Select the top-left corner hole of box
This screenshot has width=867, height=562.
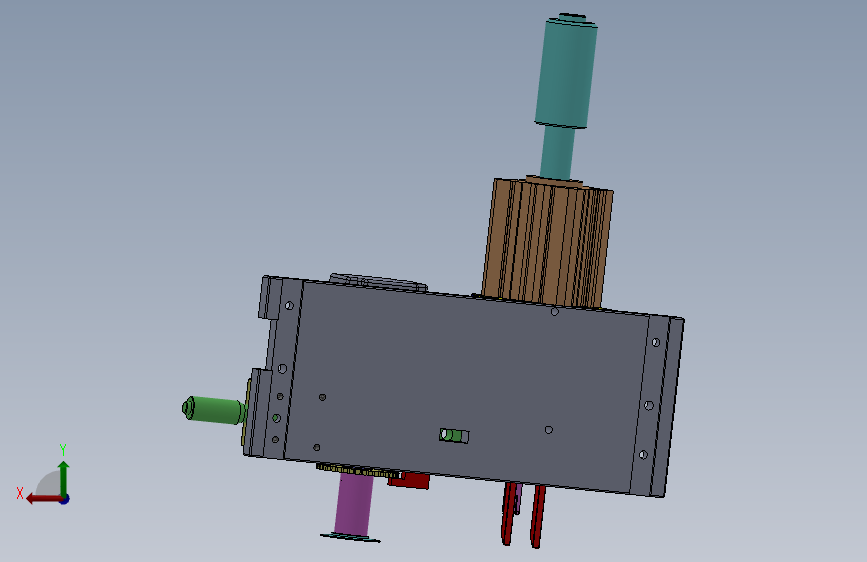289,306
